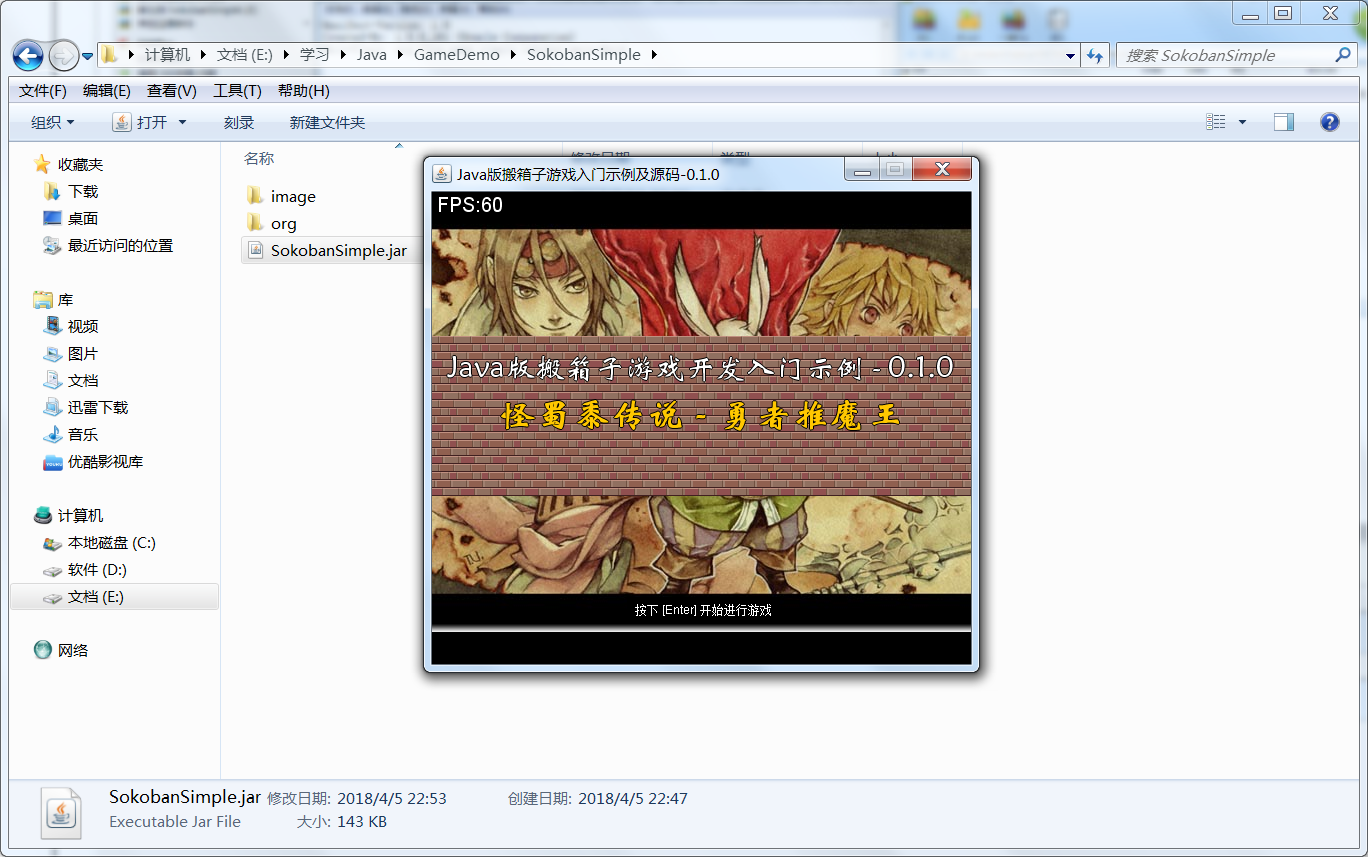Toggle the preview pane button
1368x857 pixels.
1284,122
